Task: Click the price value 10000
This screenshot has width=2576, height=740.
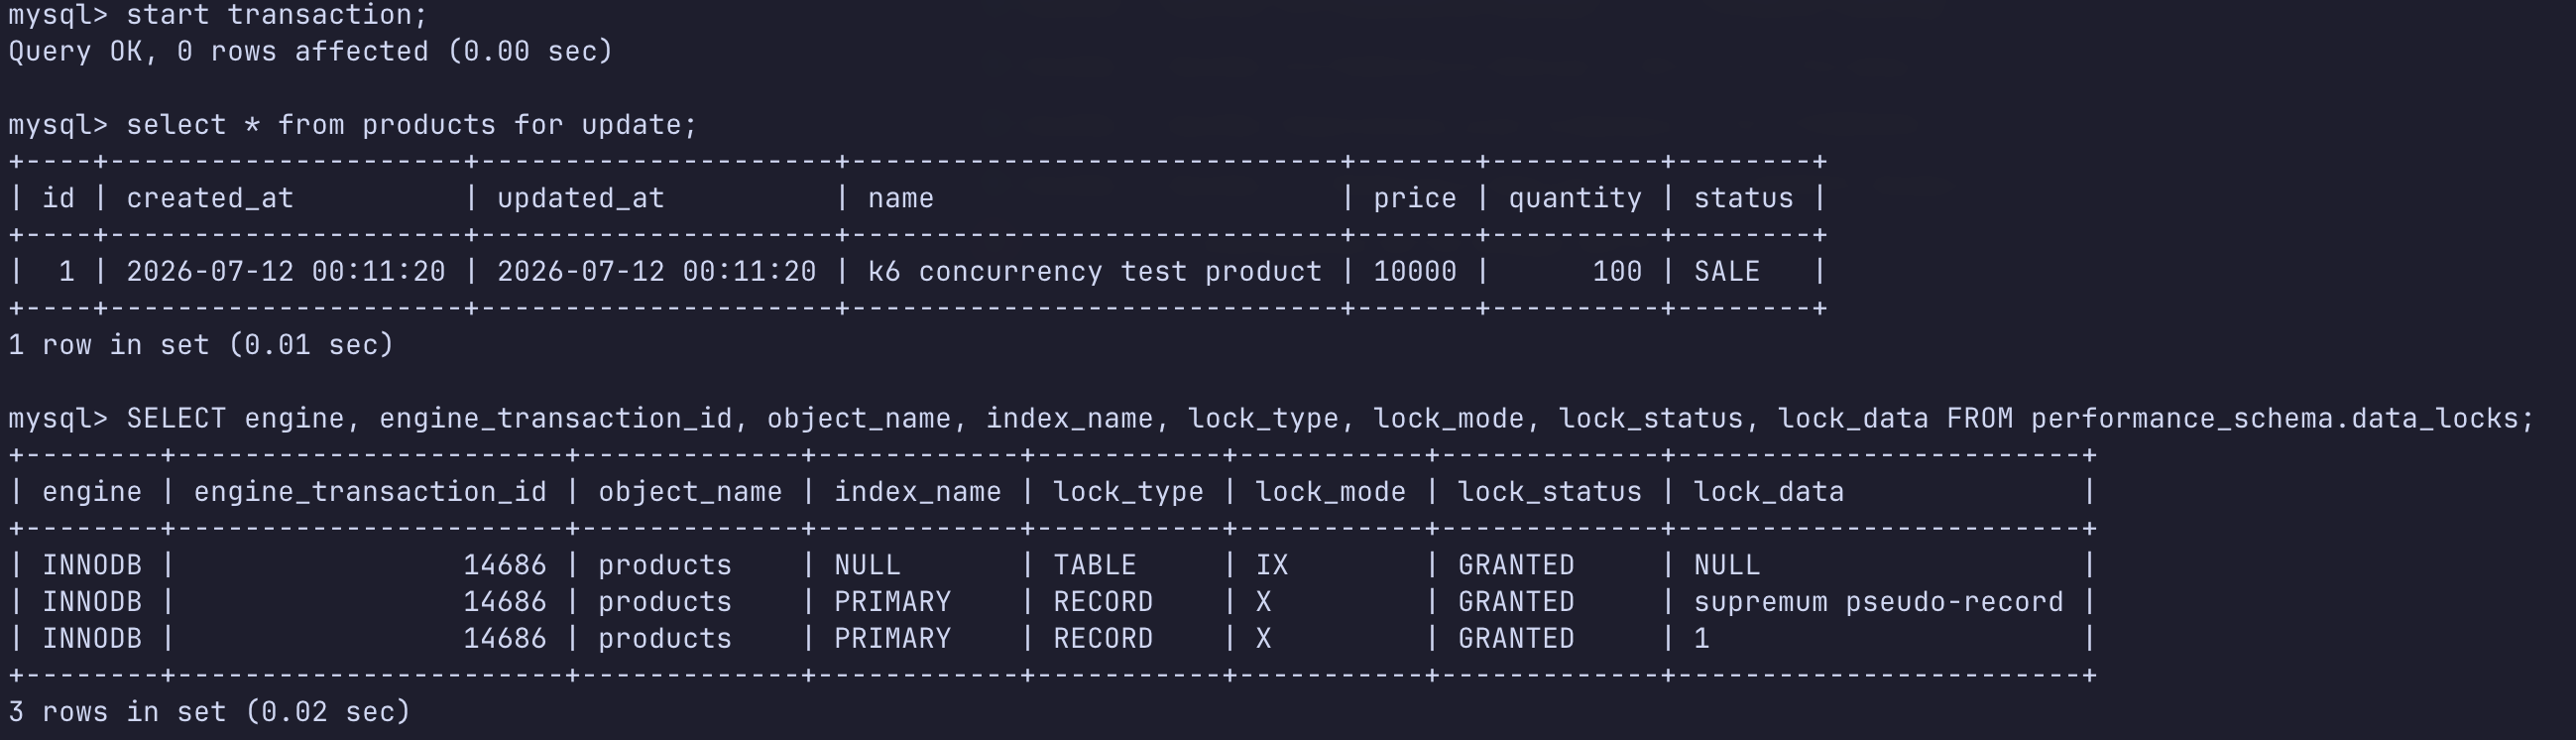Action: point(1415,271)
